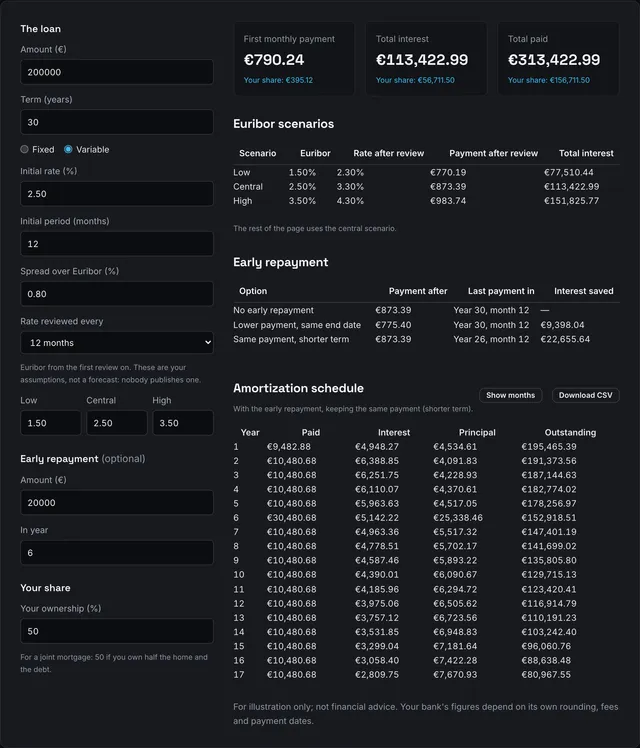Click the loan Amount field showing 200000
This screenshot has height=748, width=640.
point(117,72)
